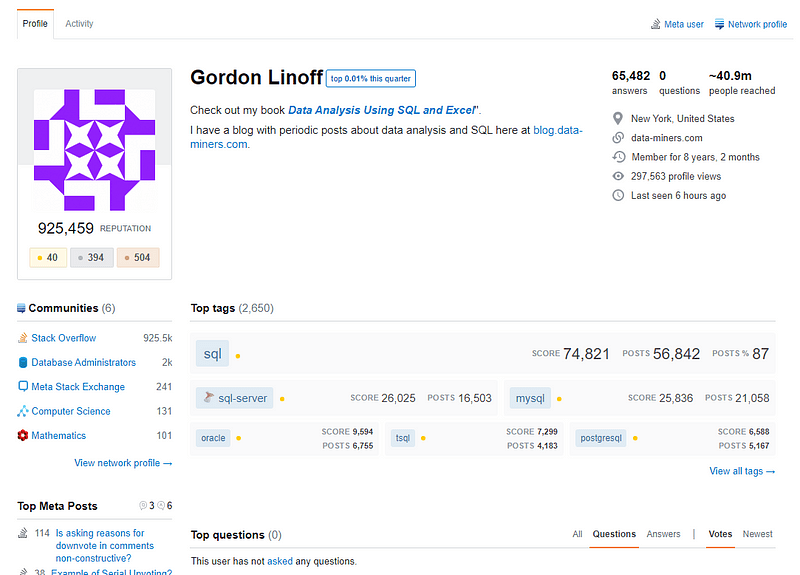Click the top 0.01% this quarter badge

pyautogui.click(x=370, y=79)
